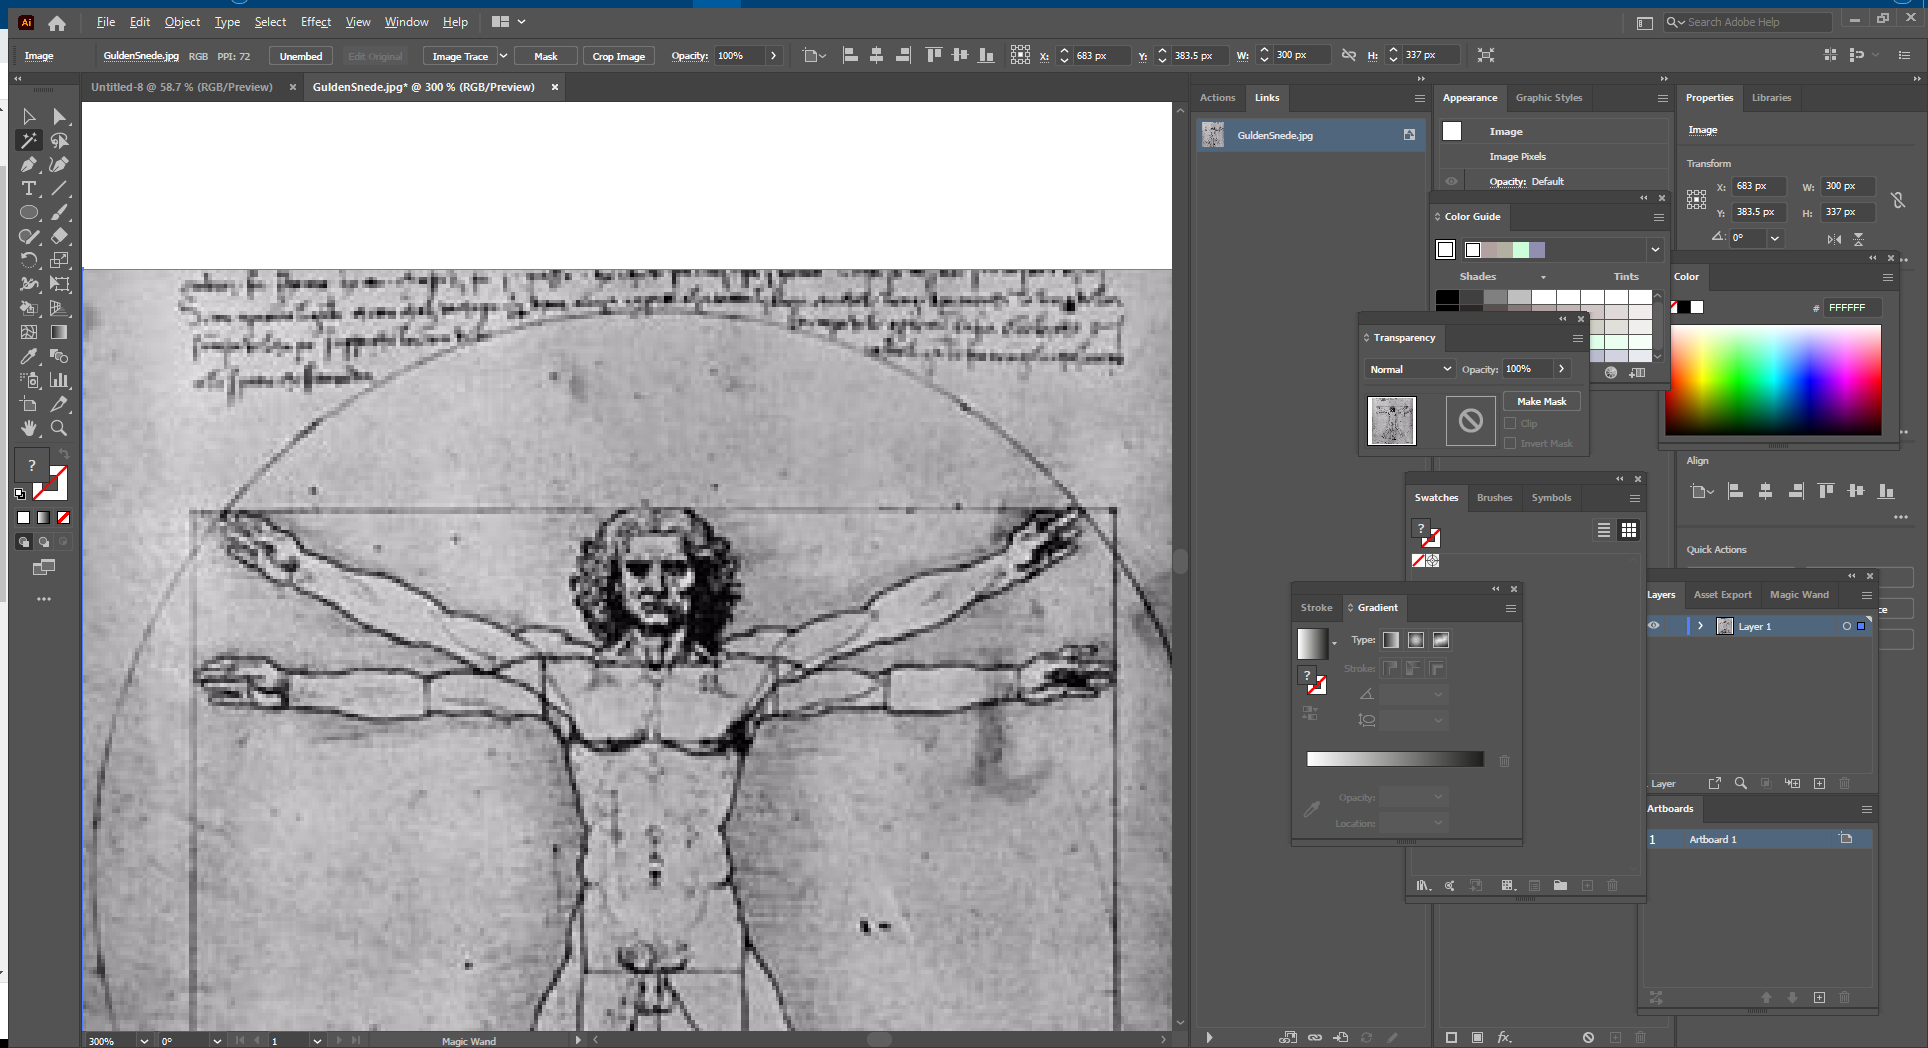Select the Pen tool
This screenshot has width=1928, height=1048.
click(x=29, y=165)
